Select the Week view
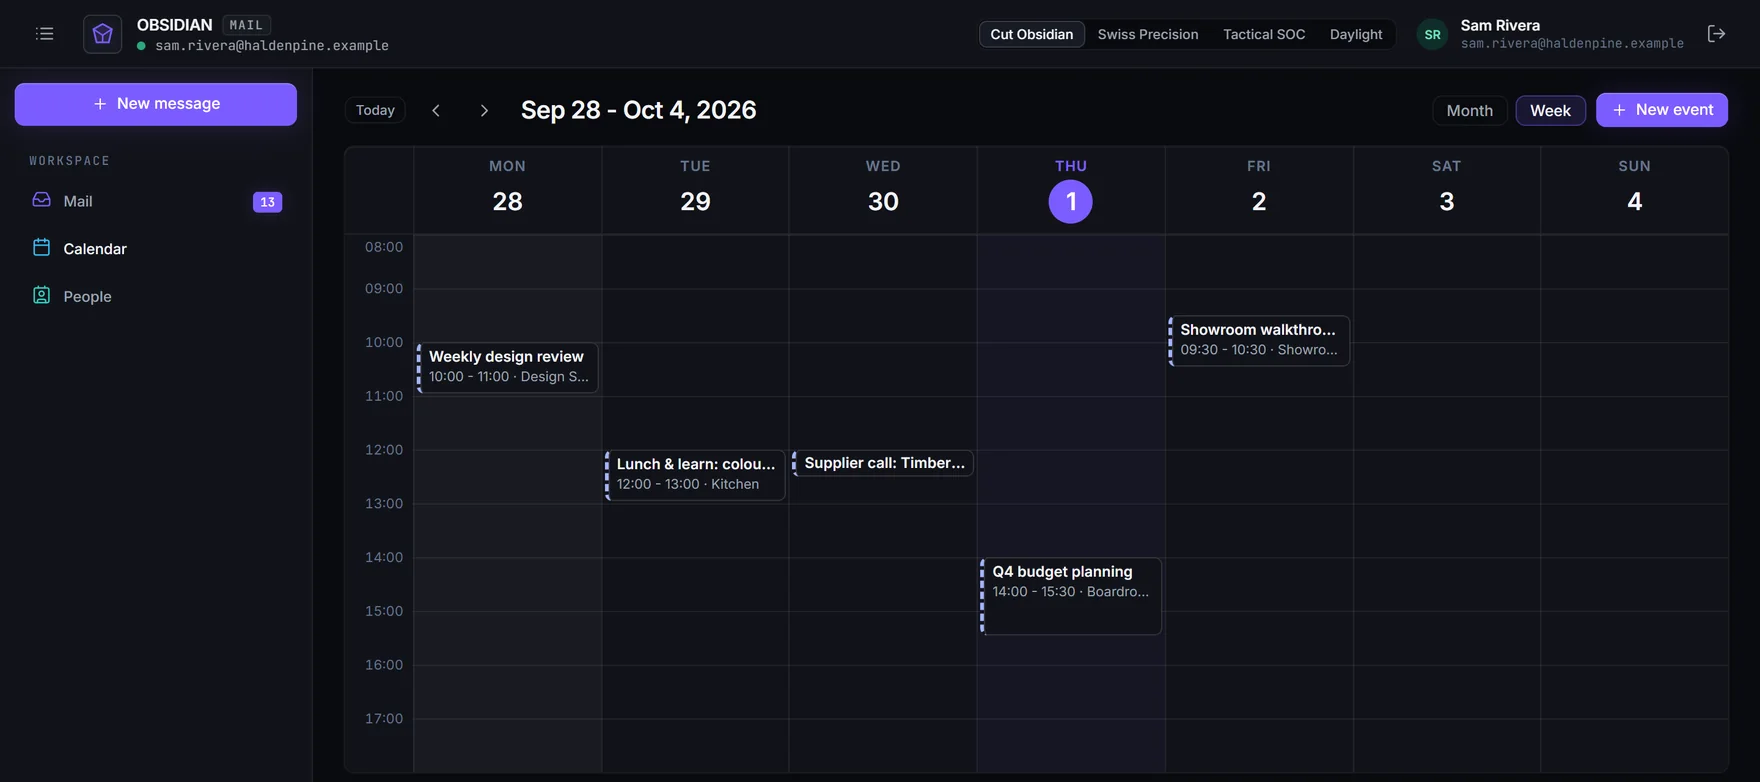Screen dimensions: 1760x782 pyautogui.click(x=1550, y=110)
